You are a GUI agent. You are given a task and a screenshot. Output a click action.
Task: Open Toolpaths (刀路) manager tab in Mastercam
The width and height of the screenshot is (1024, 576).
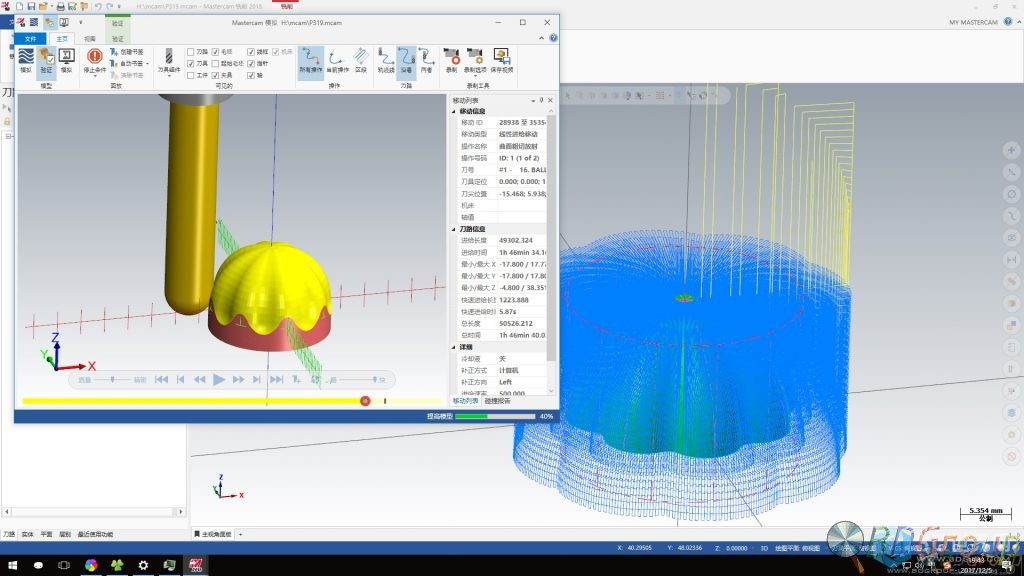point(8,534)
